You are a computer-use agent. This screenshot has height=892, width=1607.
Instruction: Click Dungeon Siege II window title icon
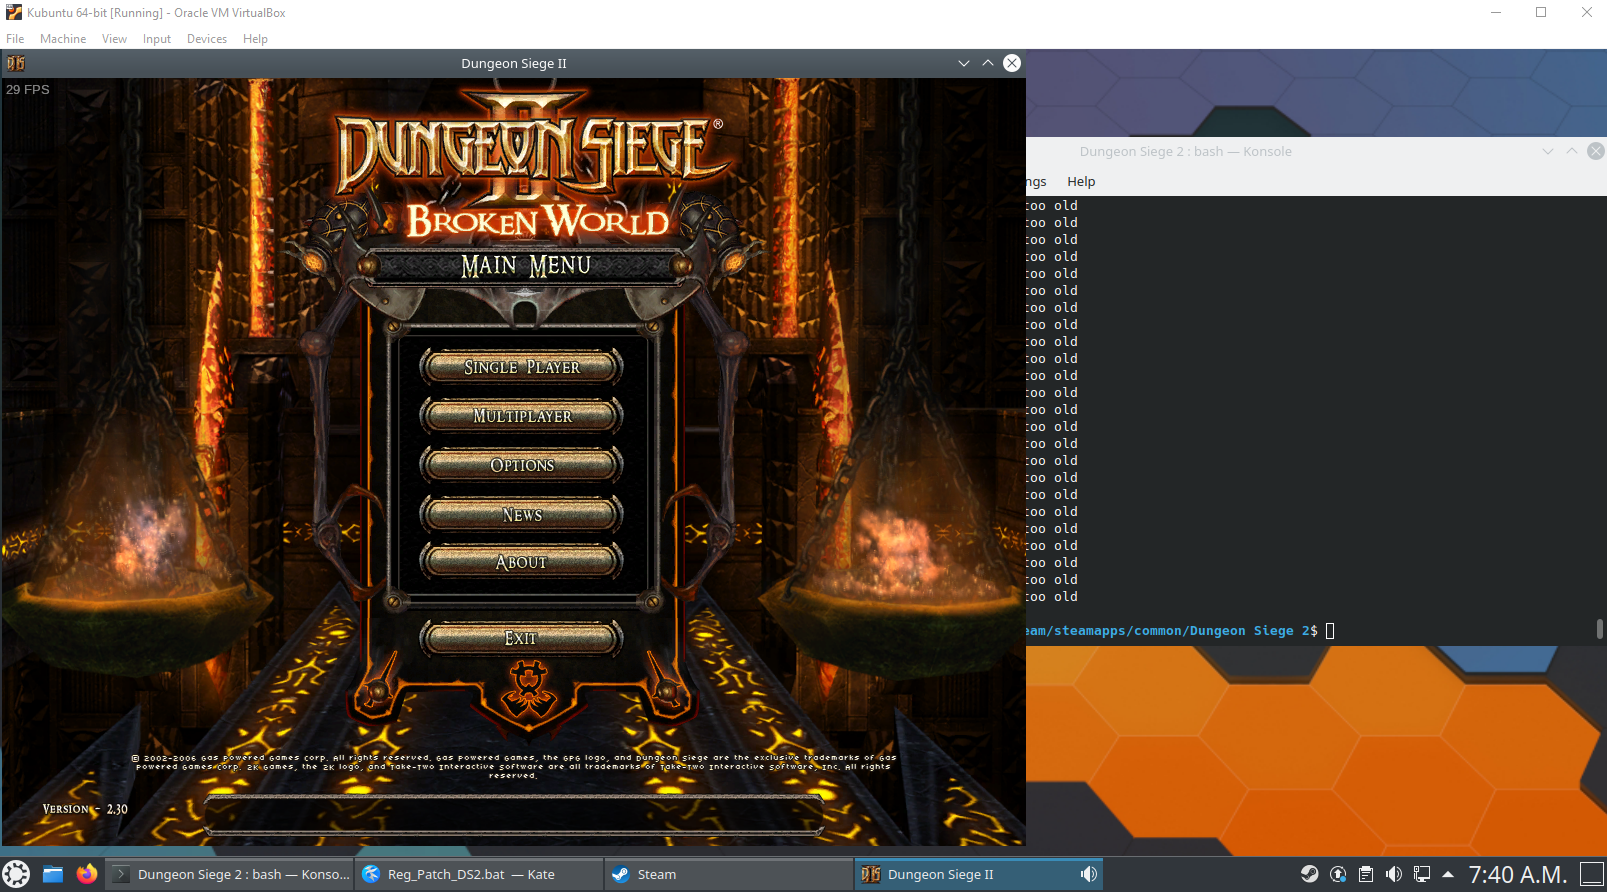pos(16,63)
